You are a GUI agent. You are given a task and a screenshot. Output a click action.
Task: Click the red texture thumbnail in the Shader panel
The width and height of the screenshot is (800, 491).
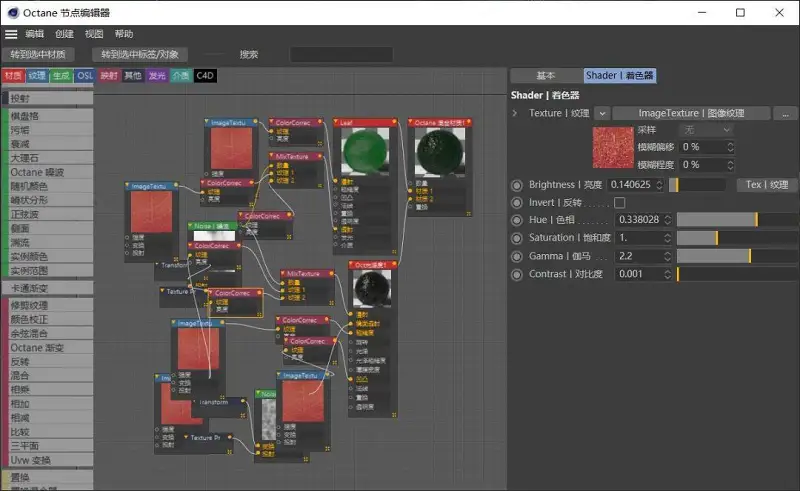[x=613, y=148]
